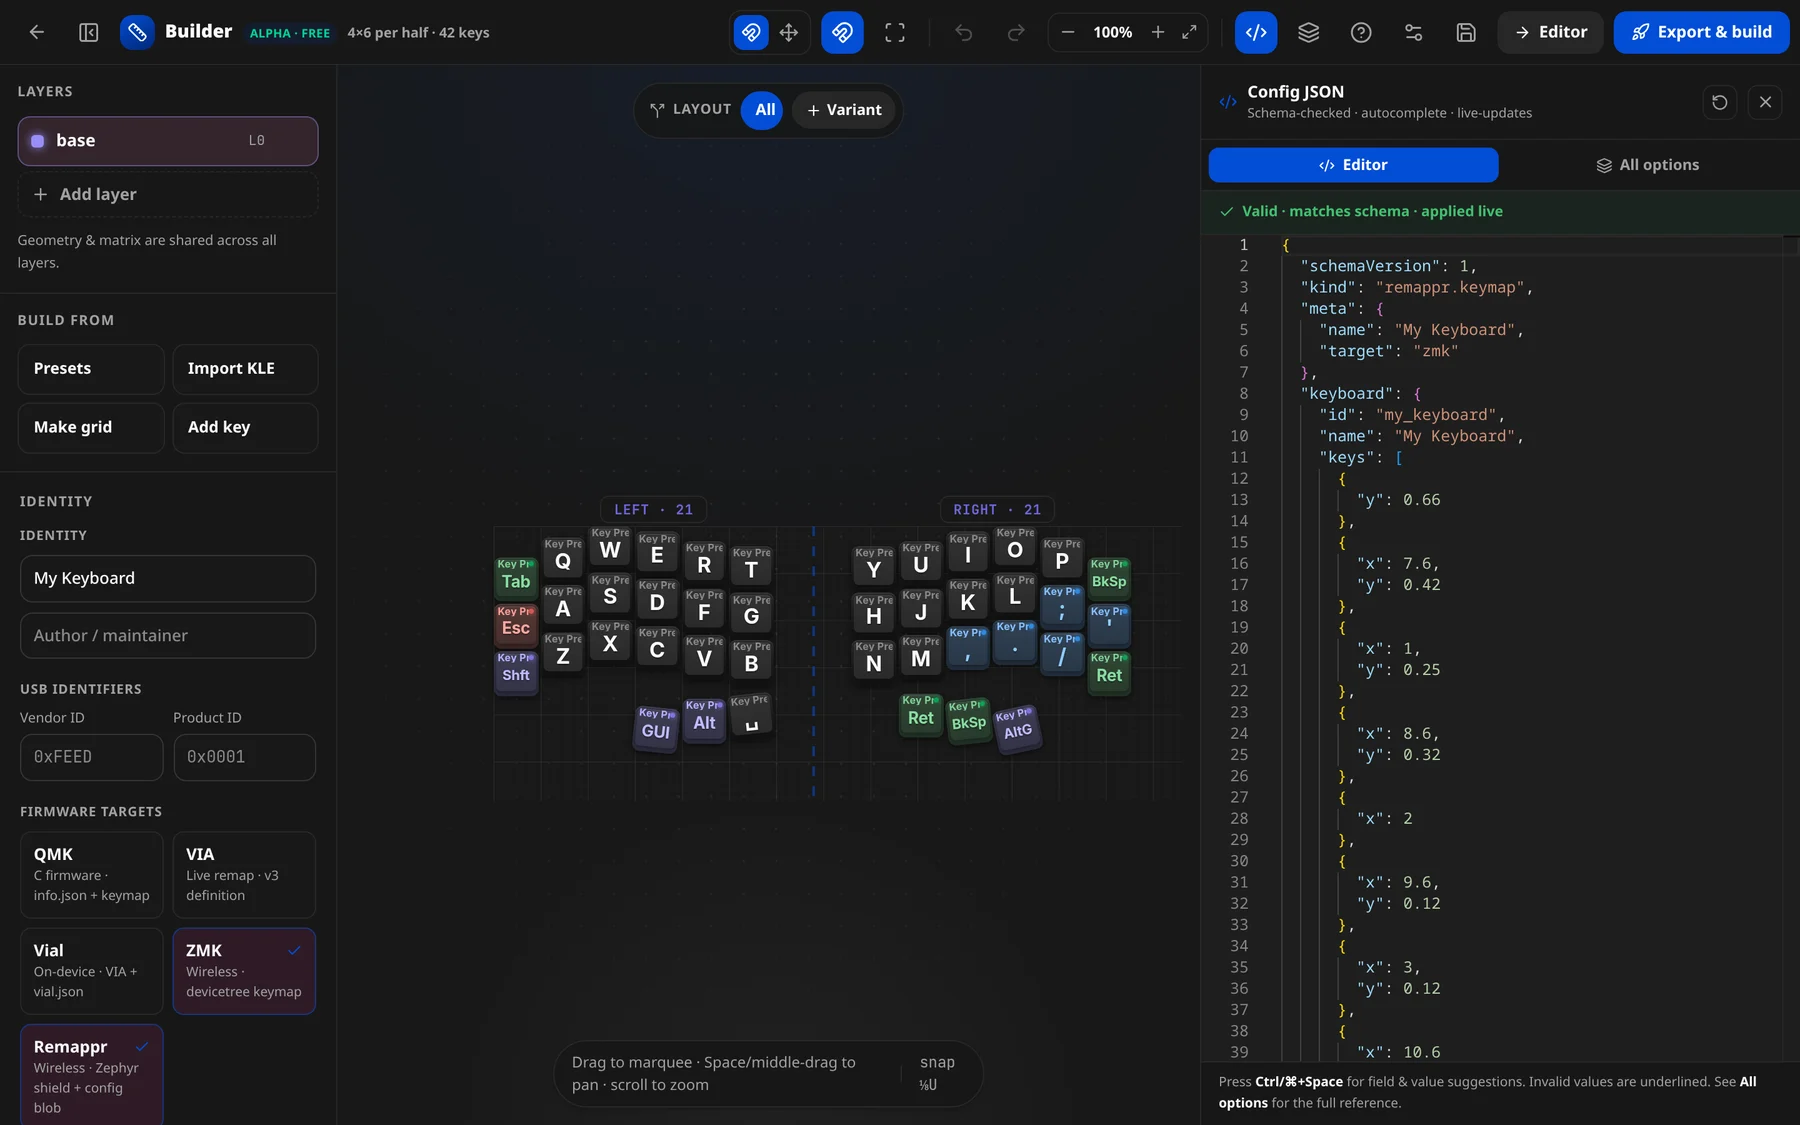The image size is (1800, 1125).
Task: Toggle the Config JSON code icon in toolbar
Action: [x=1256, y=32]
